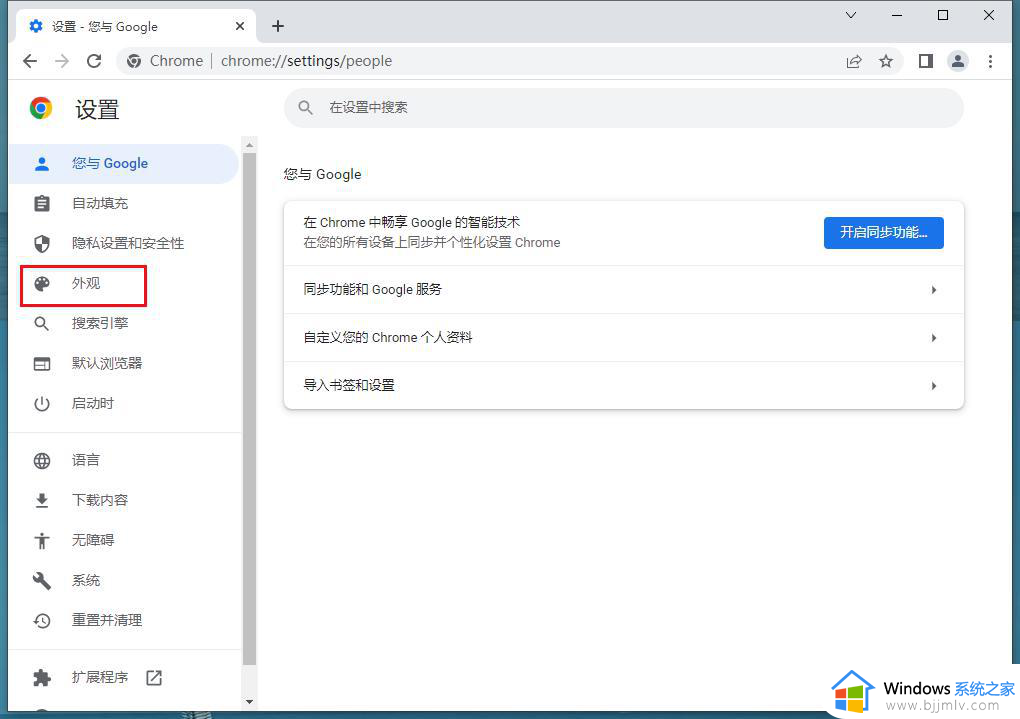Click 开启同步功能 button
The image size is (1020, 719).
tap(883, 232)
